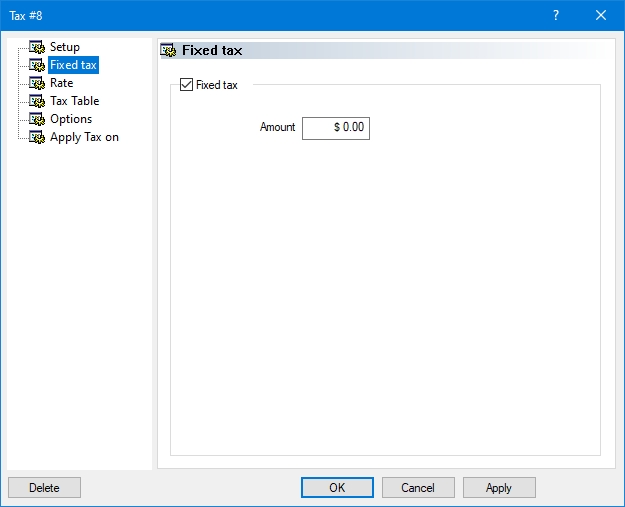The height and width of the screenshot is (507, 625).
Task: Click the Cancel button
Action: (418, 488)
